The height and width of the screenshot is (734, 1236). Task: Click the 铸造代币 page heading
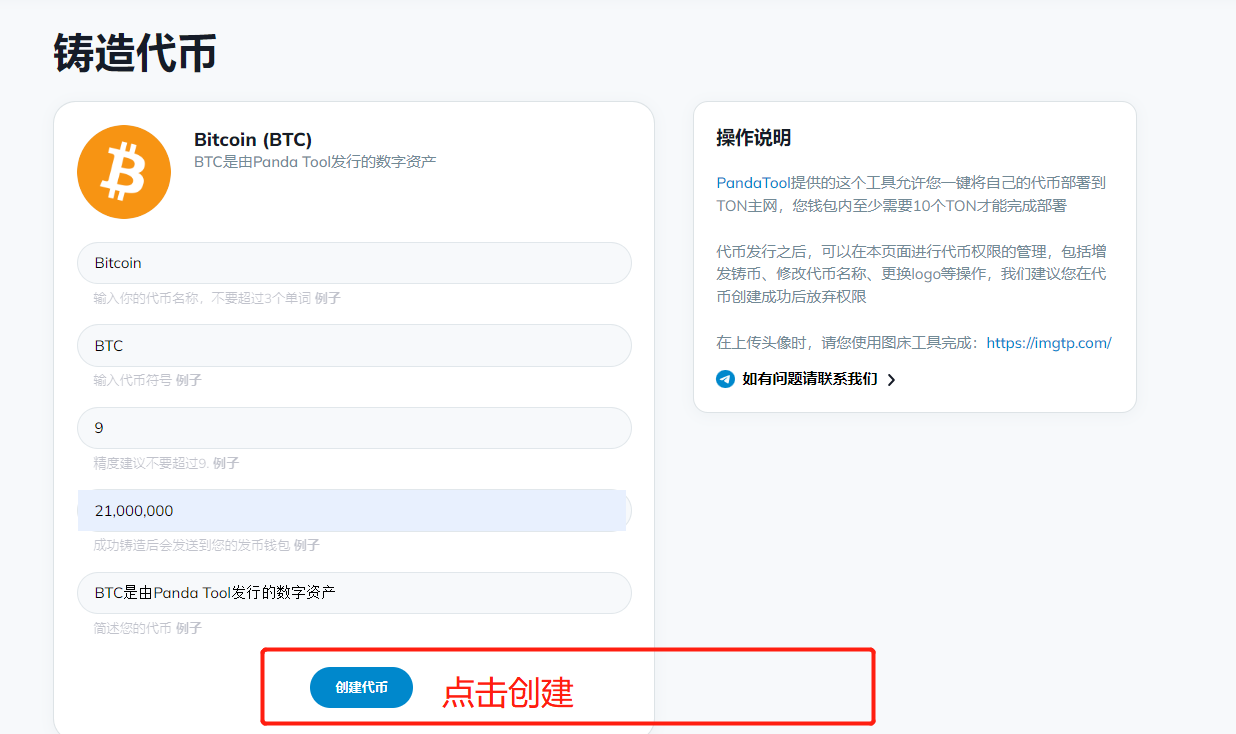(135, 53)
